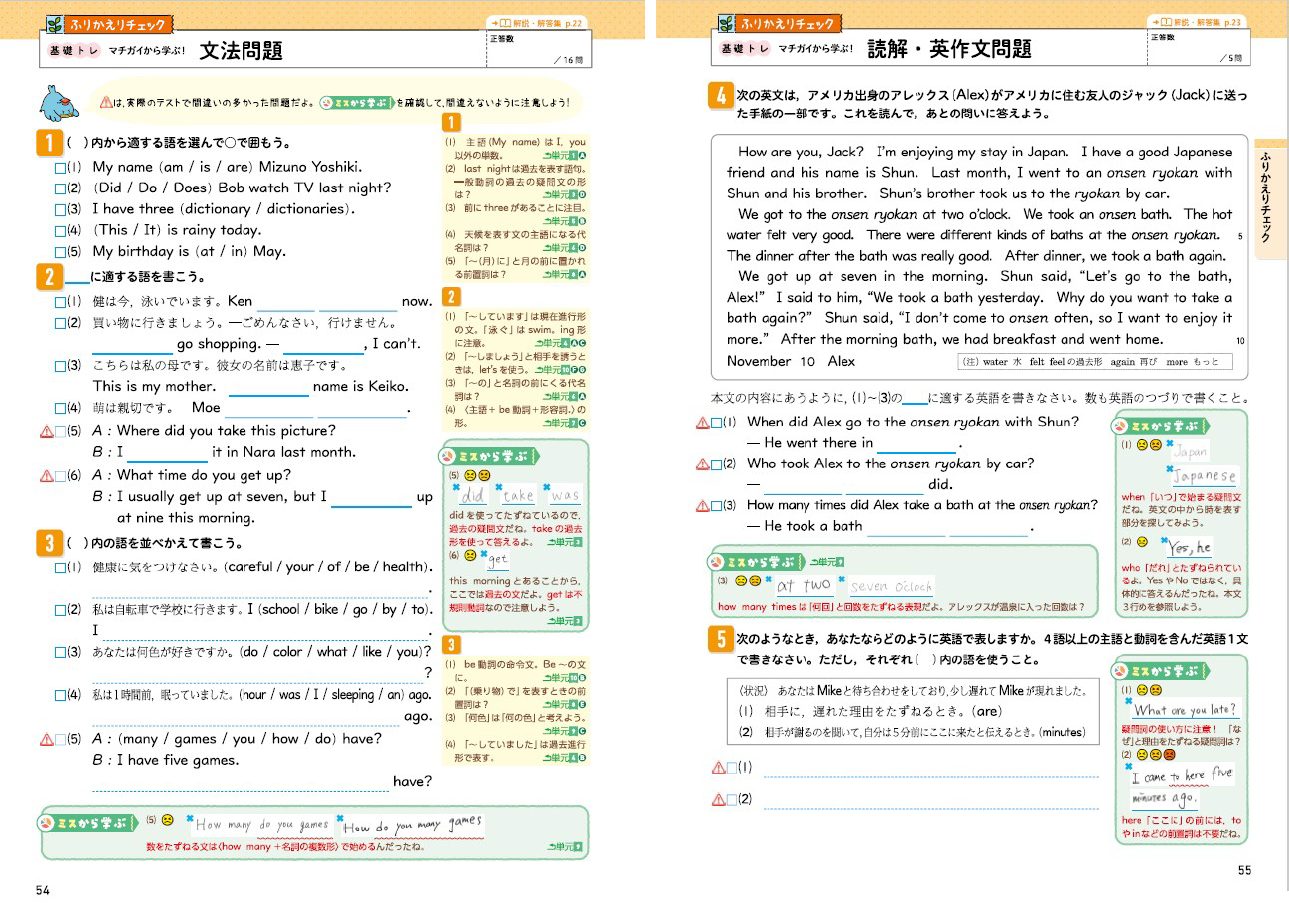The image size is (1289, 911).
Task: Click ミスから学ぶ badge above handwritten 'did take was'
Action: click(491, 455)
